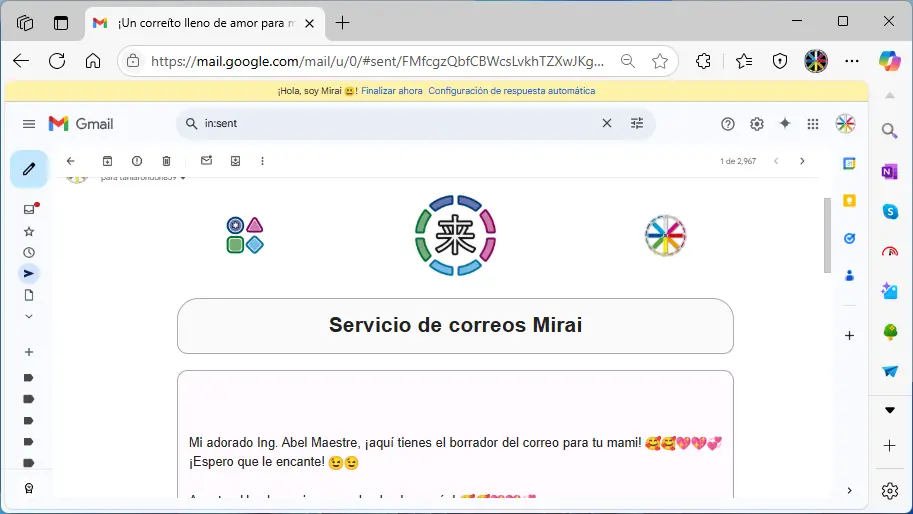Open Gmail Help support icon
The height and width of the screenshot is (514, 913).
pos(728,124)
